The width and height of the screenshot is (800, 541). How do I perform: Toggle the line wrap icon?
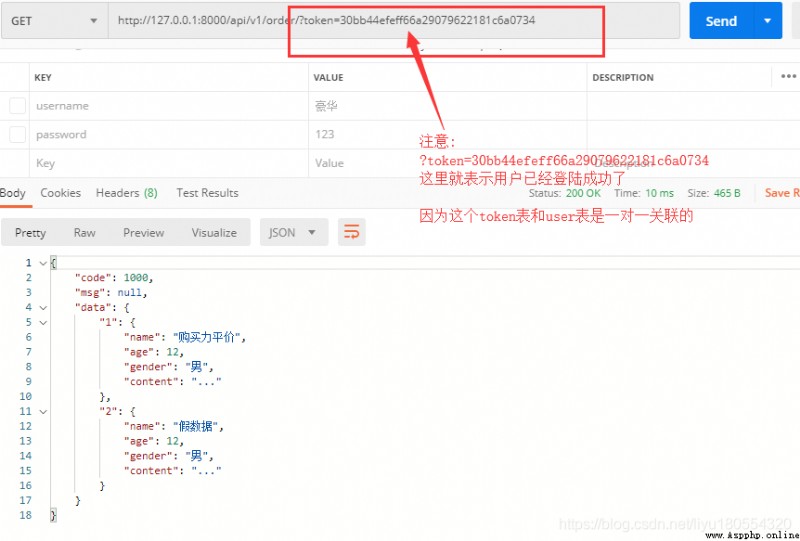[x=352, y=233]
